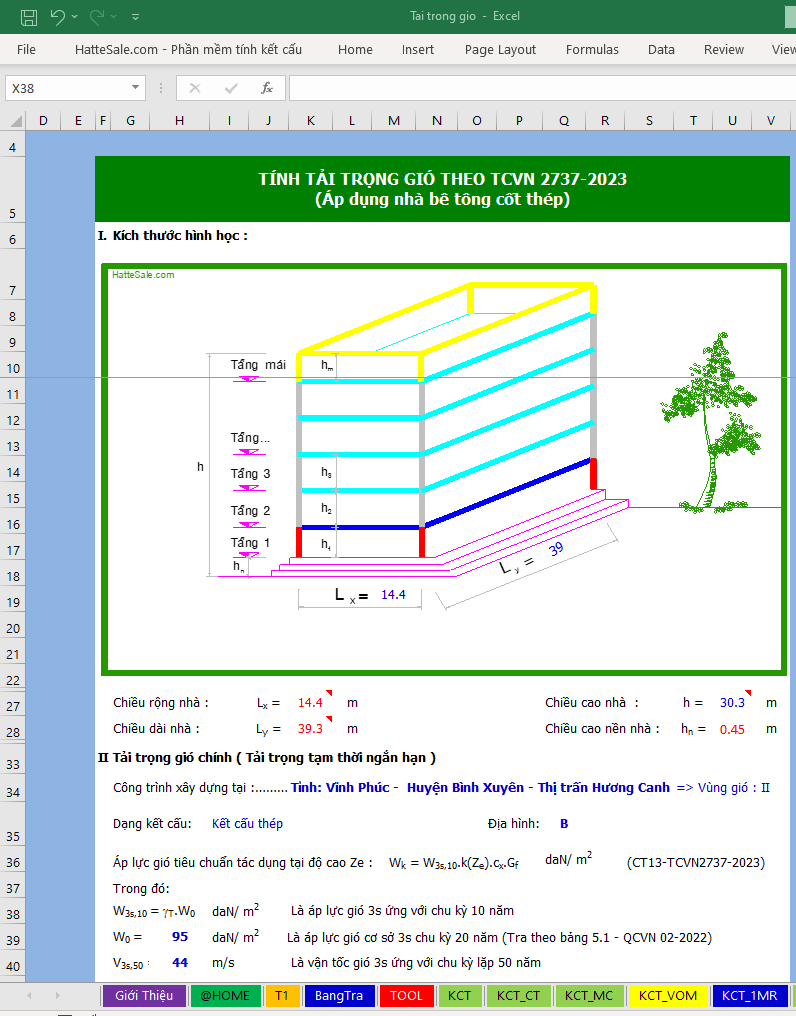Click the next sheet navigation arrow
This screenshot has width=796, height=1016.
point(58,995)
